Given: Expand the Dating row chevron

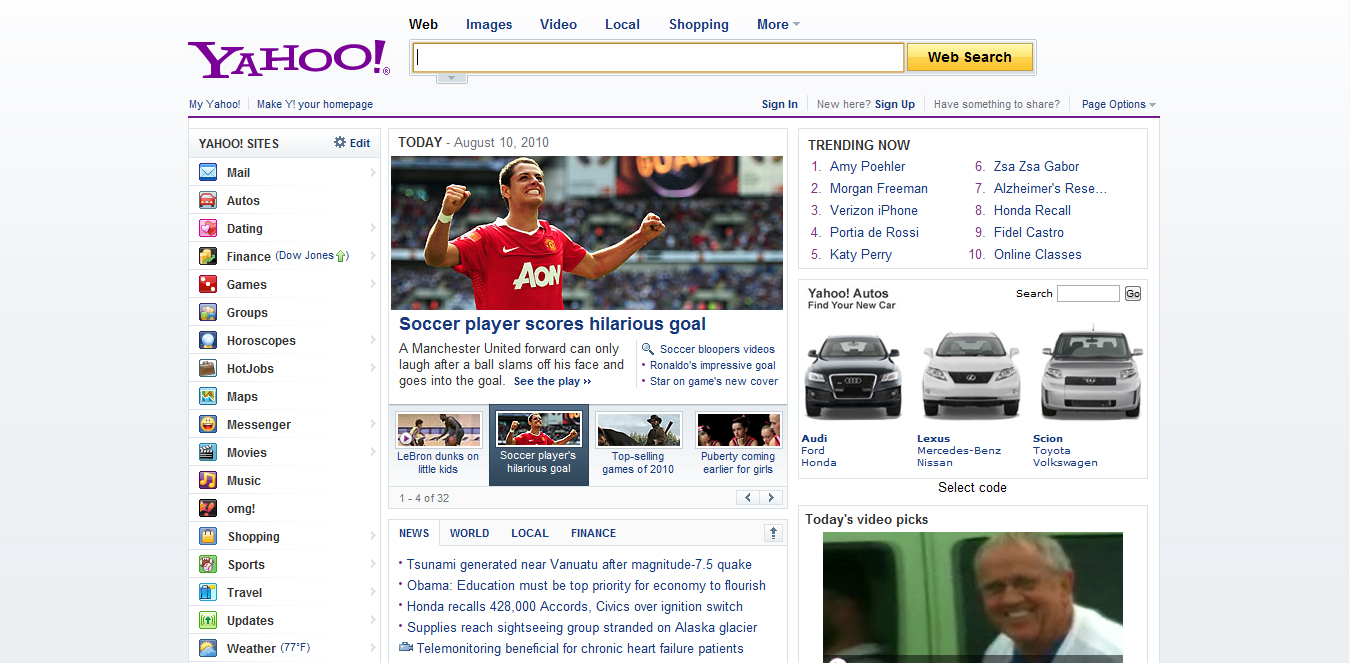Looking at the screenshot, I should coord(373,228).
